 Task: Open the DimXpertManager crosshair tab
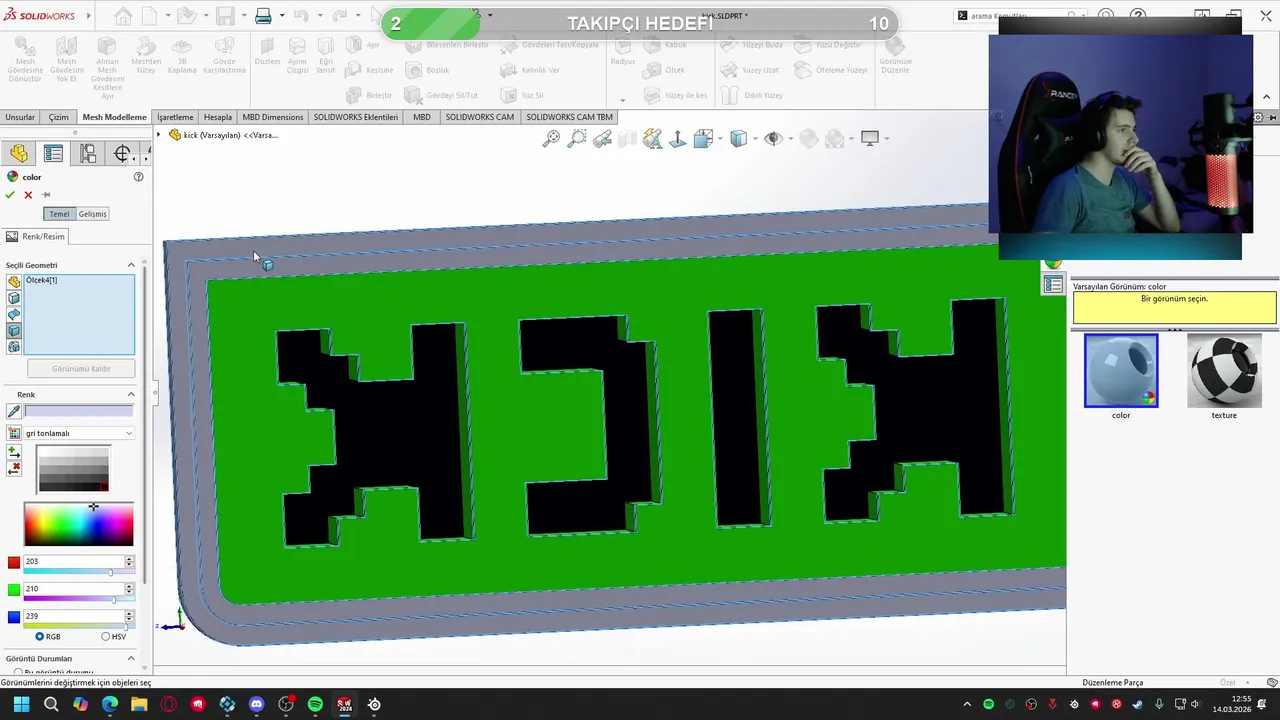tap(122, 153)
